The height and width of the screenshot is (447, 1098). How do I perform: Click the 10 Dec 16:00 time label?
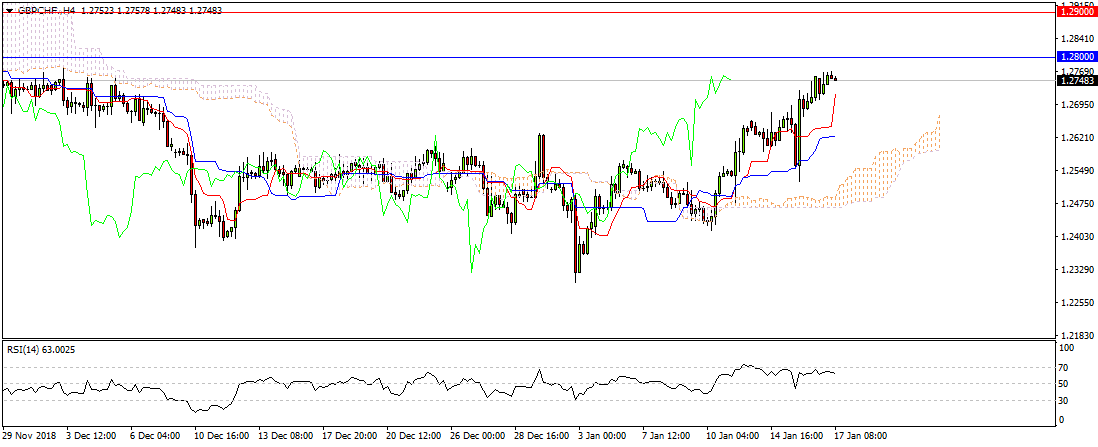[x=220, y=437]
